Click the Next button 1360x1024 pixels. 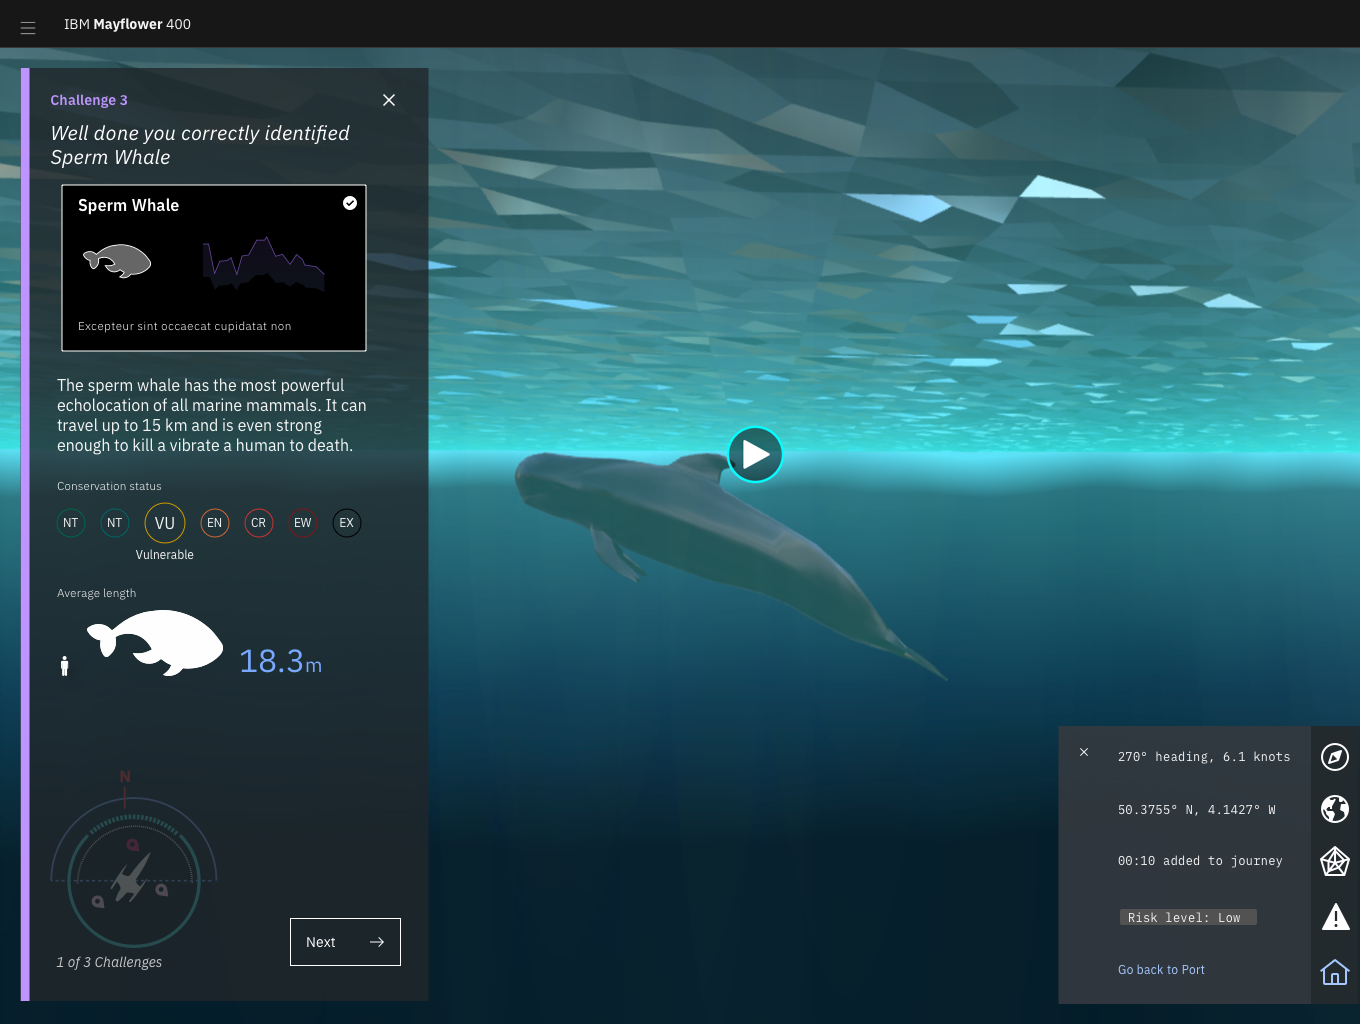point(345,942)
